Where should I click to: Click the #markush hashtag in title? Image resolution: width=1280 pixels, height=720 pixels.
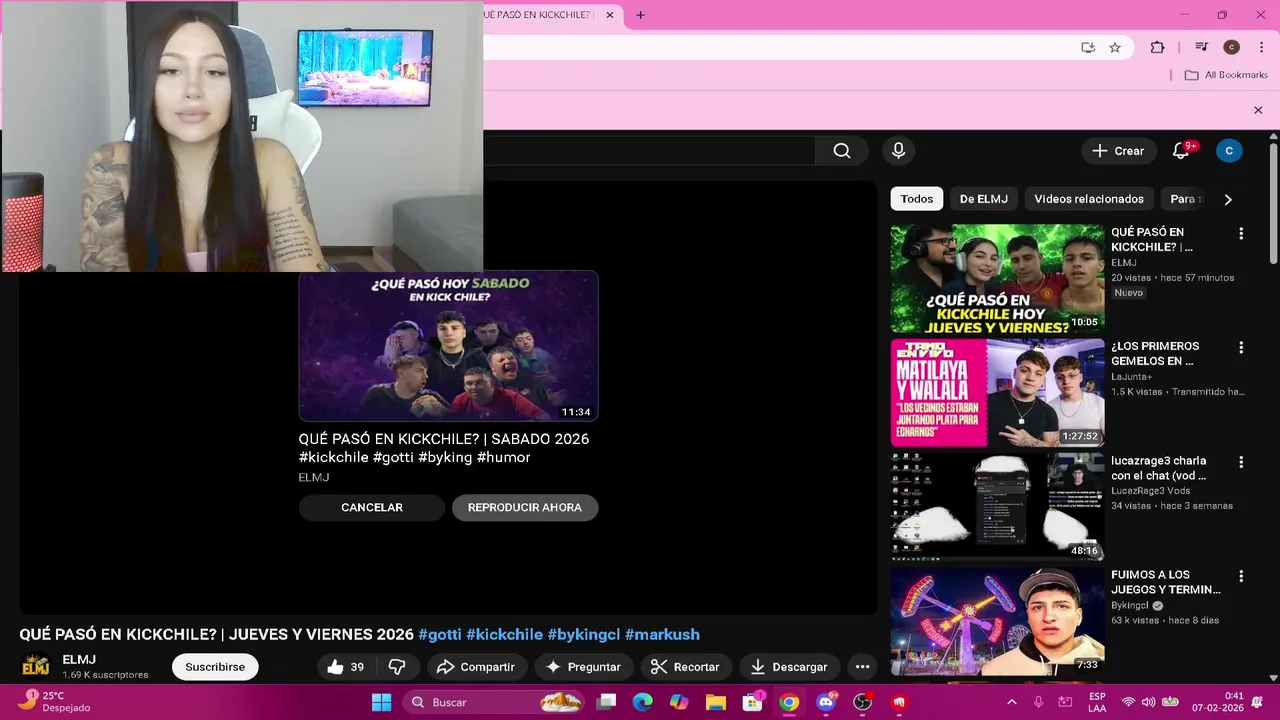[x=662, y=635]
